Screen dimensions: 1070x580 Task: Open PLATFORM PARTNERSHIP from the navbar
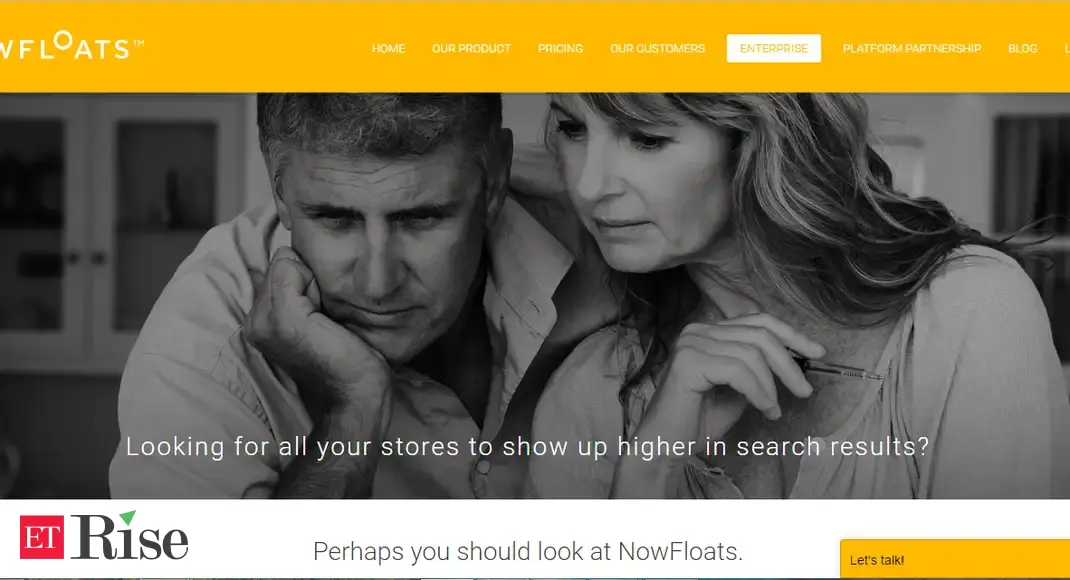tap(912, 48)
